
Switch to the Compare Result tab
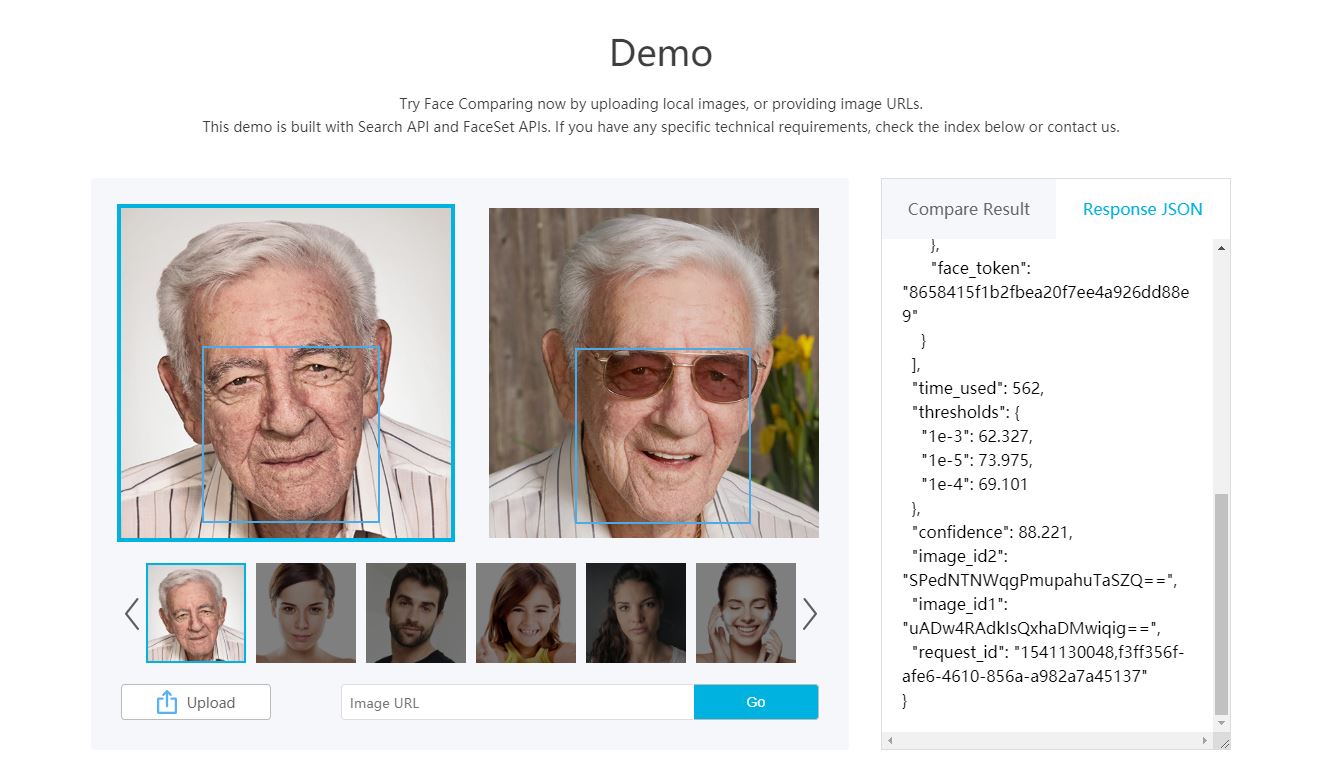coord(968,209)
